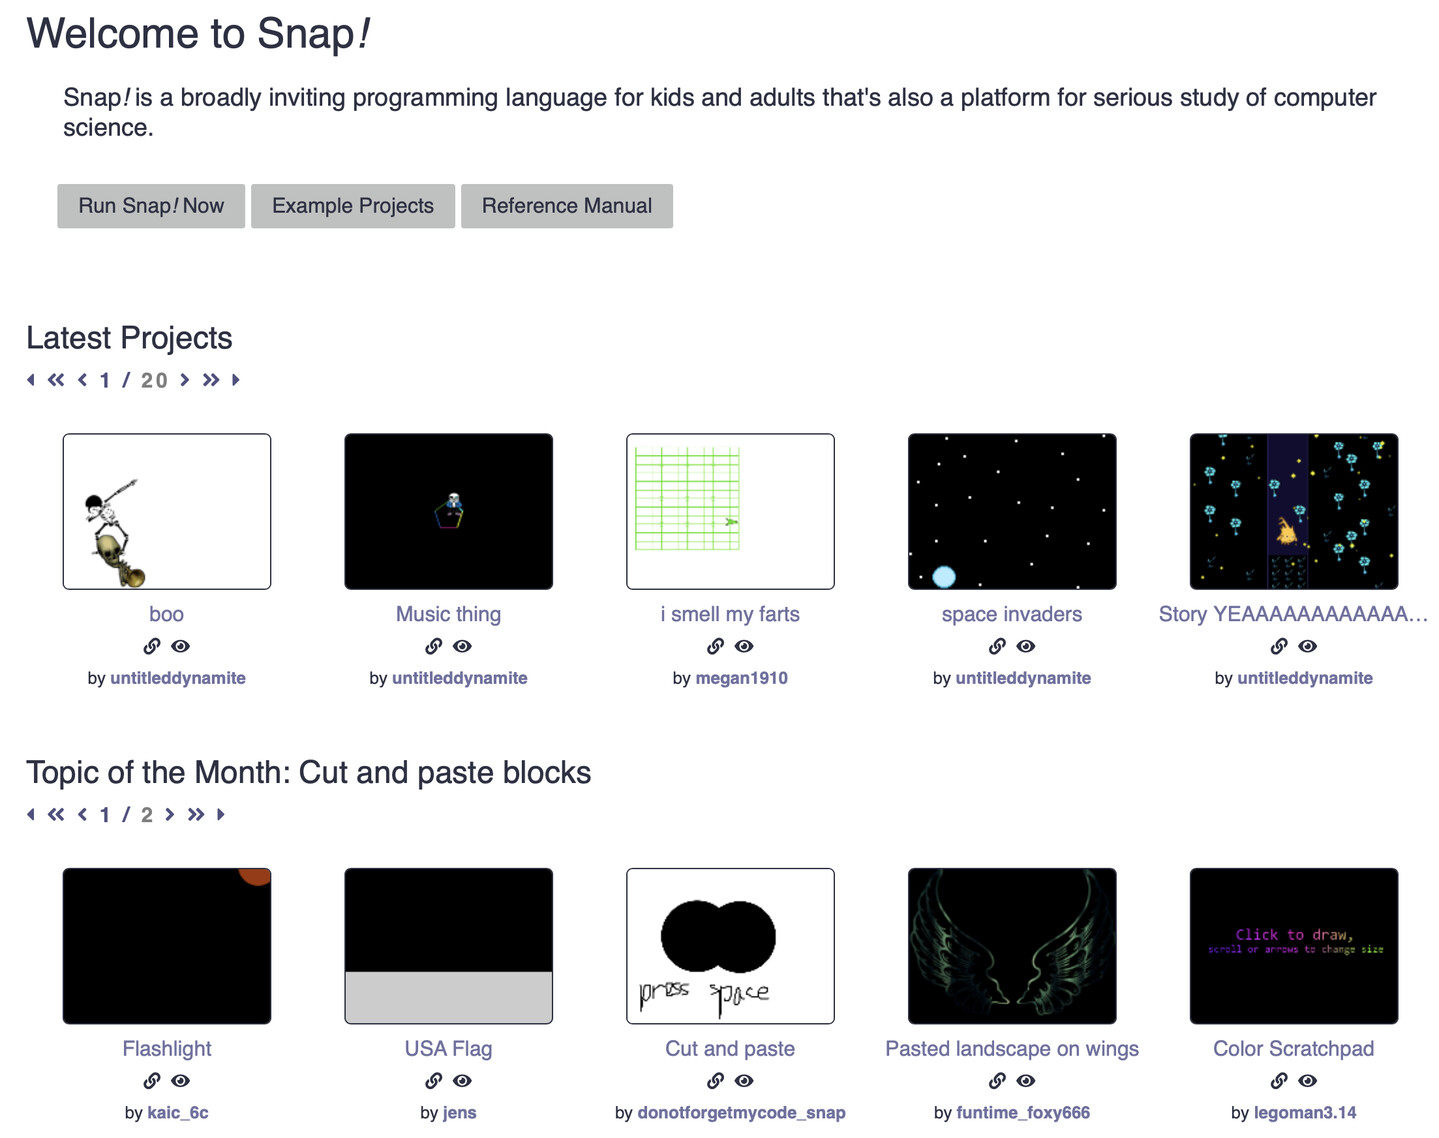Click the link icon under Cut and paste
This screenshot has height=1138, width=1439.
click(716, 1081)
